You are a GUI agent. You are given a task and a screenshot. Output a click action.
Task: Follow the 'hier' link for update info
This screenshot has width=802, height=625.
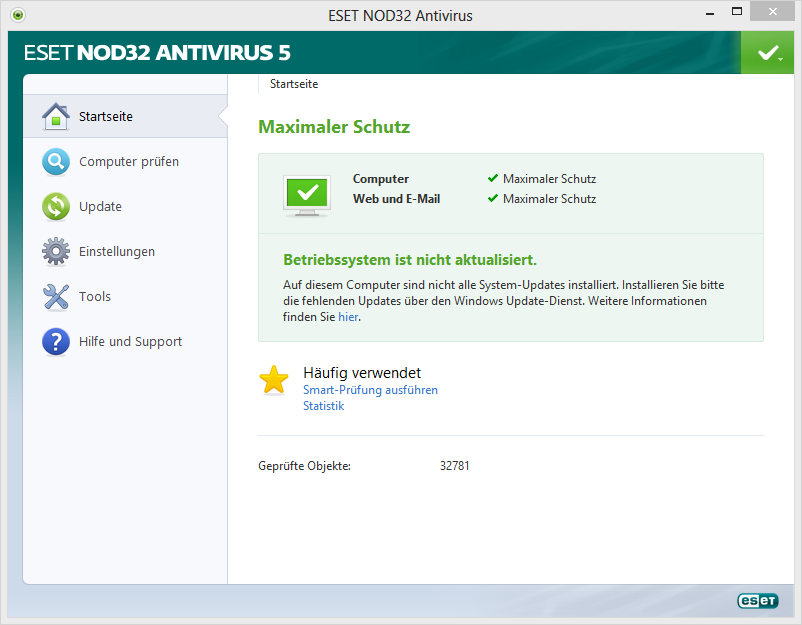pos(347,317)
